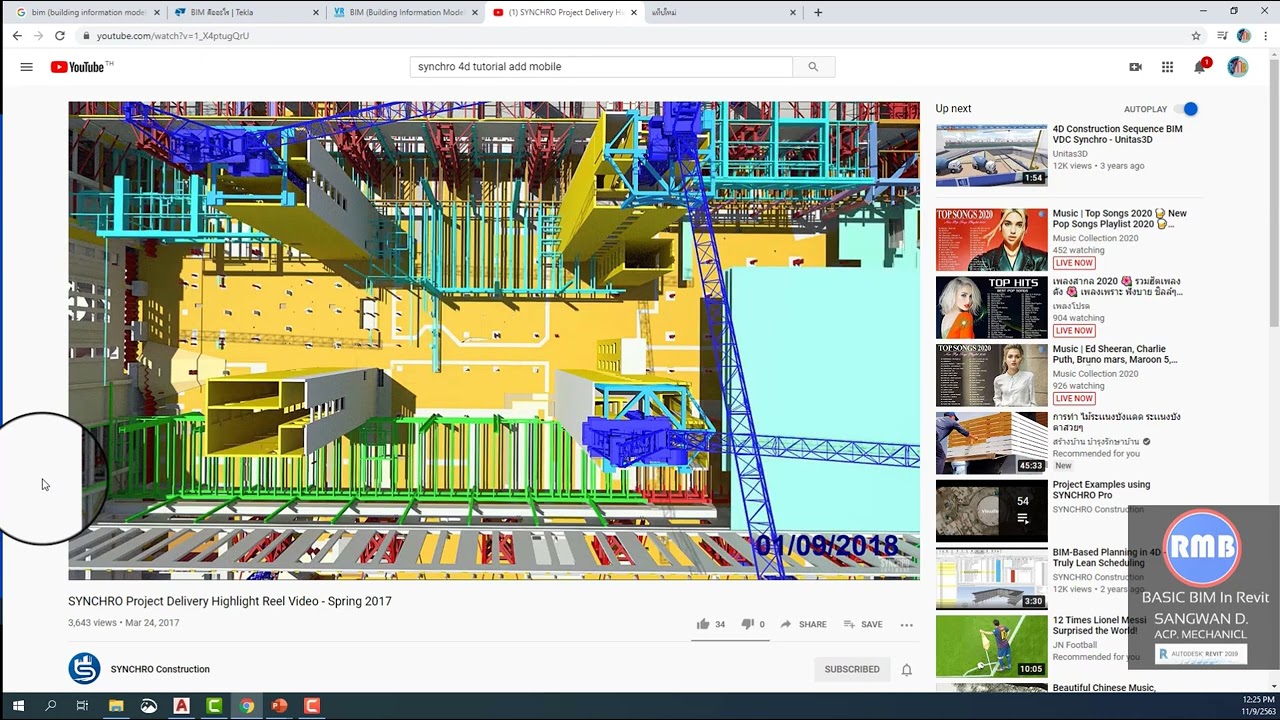Screen dimensions: 1280x720
Task: Open the red Camtasia recorder on the taskbar
Action: coord(312,706)
